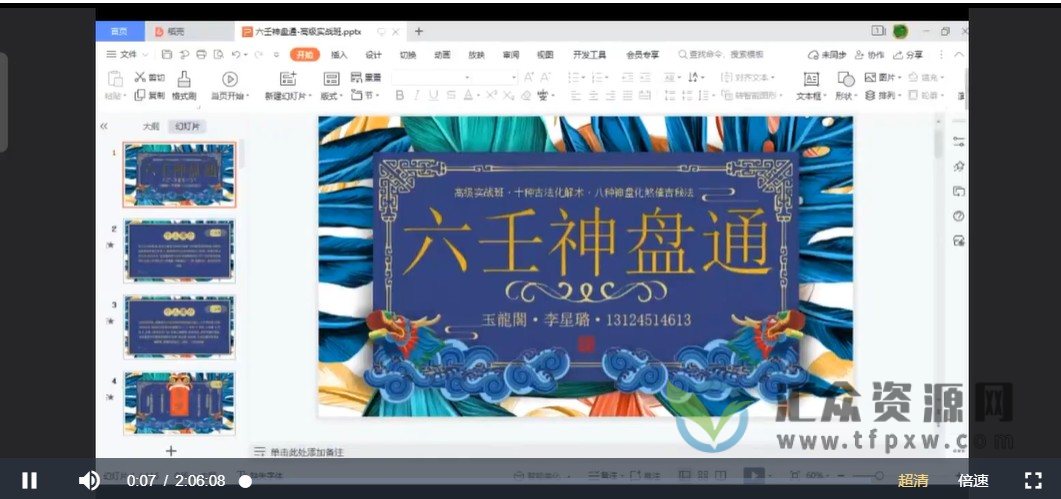The image size is (1061, 499).
Task: Open the 文件 menu
Action: (127, 55)
